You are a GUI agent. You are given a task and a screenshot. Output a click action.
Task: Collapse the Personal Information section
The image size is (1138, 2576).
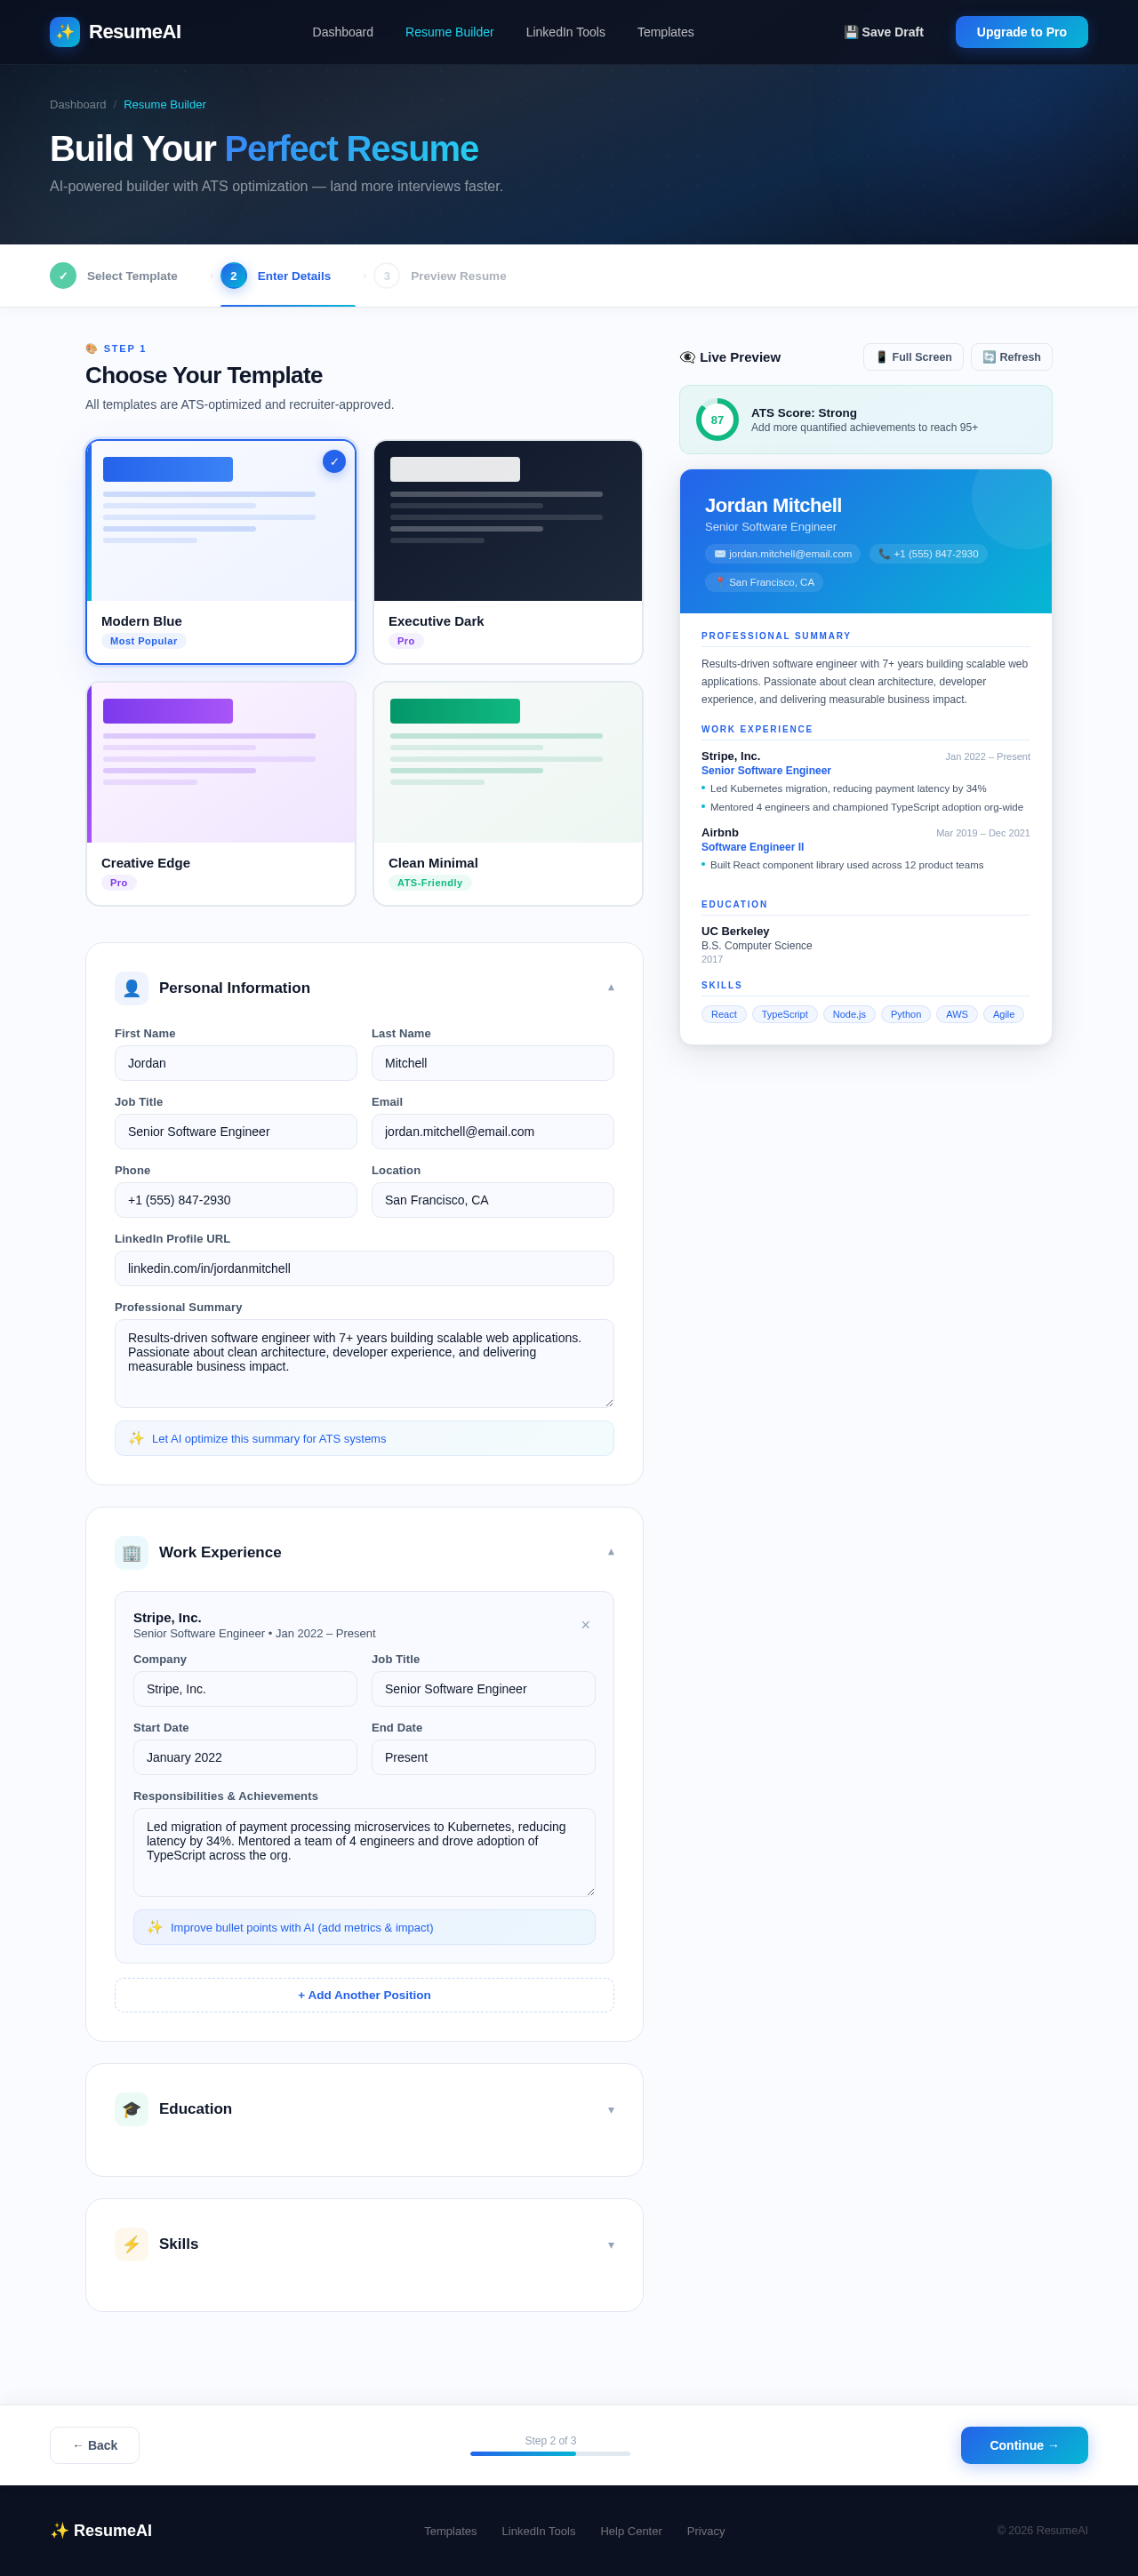pos(611,988)
